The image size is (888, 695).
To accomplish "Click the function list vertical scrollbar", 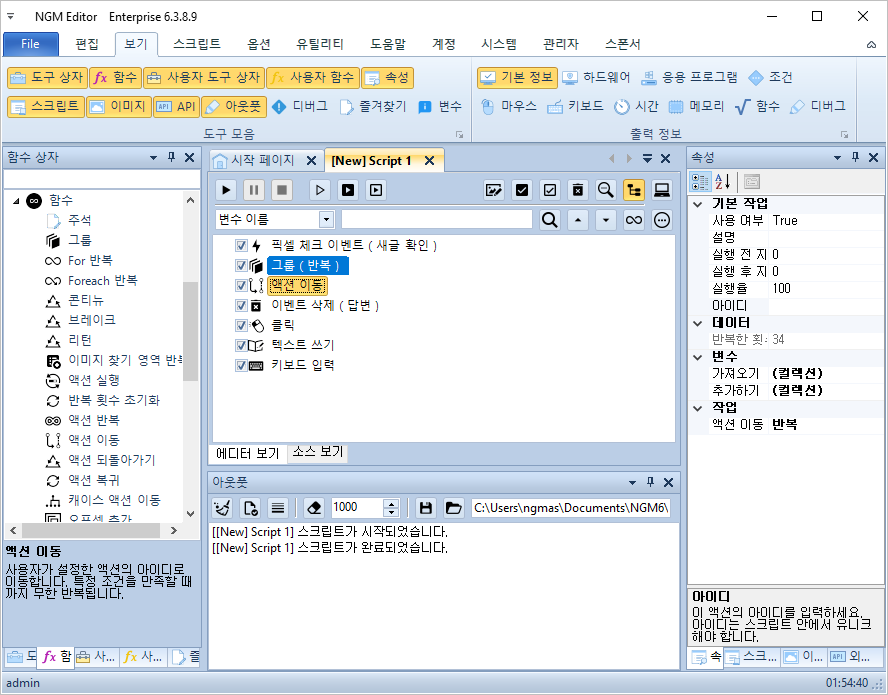I will click(190, 330).
